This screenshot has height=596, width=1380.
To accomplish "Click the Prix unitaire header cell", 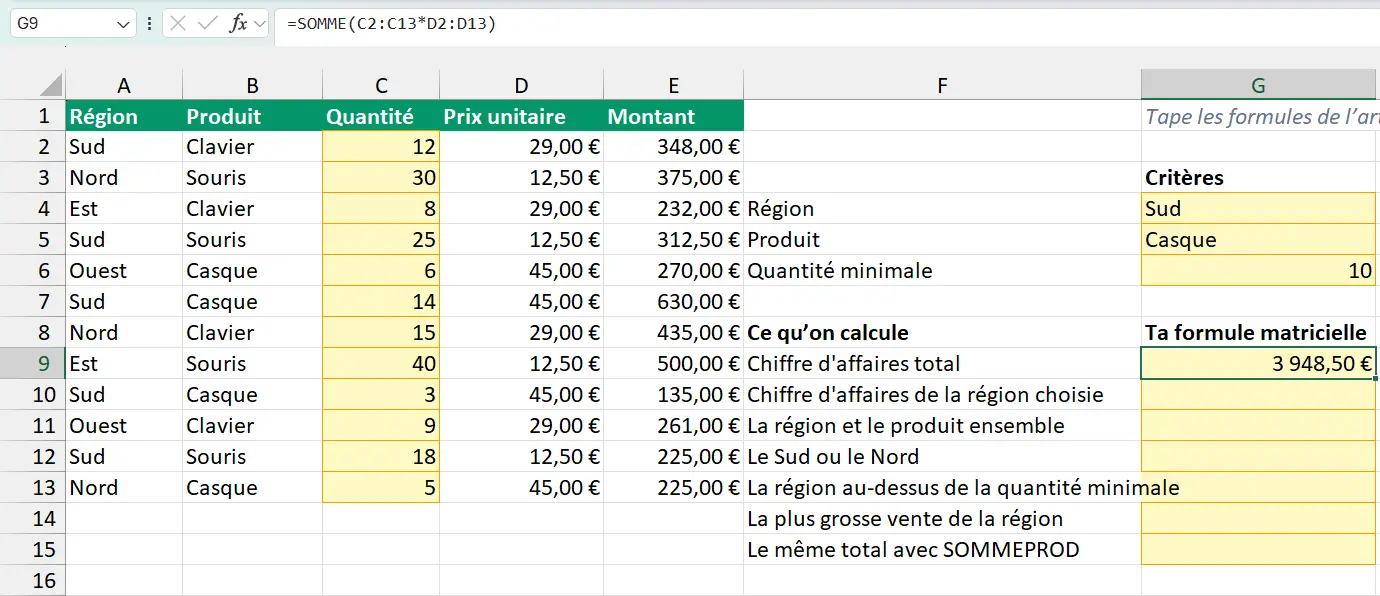I will pyautogui.click(x=521, y=116).
